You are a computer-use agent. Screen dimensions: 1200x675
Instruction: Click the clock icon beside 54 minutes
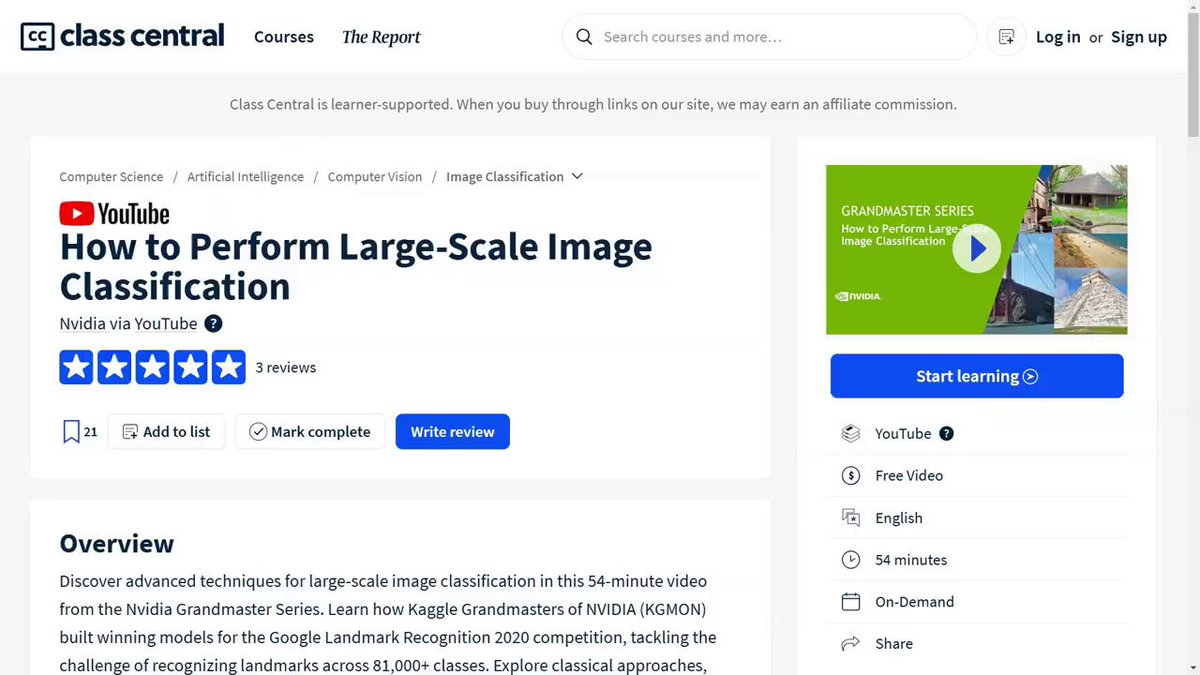pyautogui.click(x=851, y=560)
